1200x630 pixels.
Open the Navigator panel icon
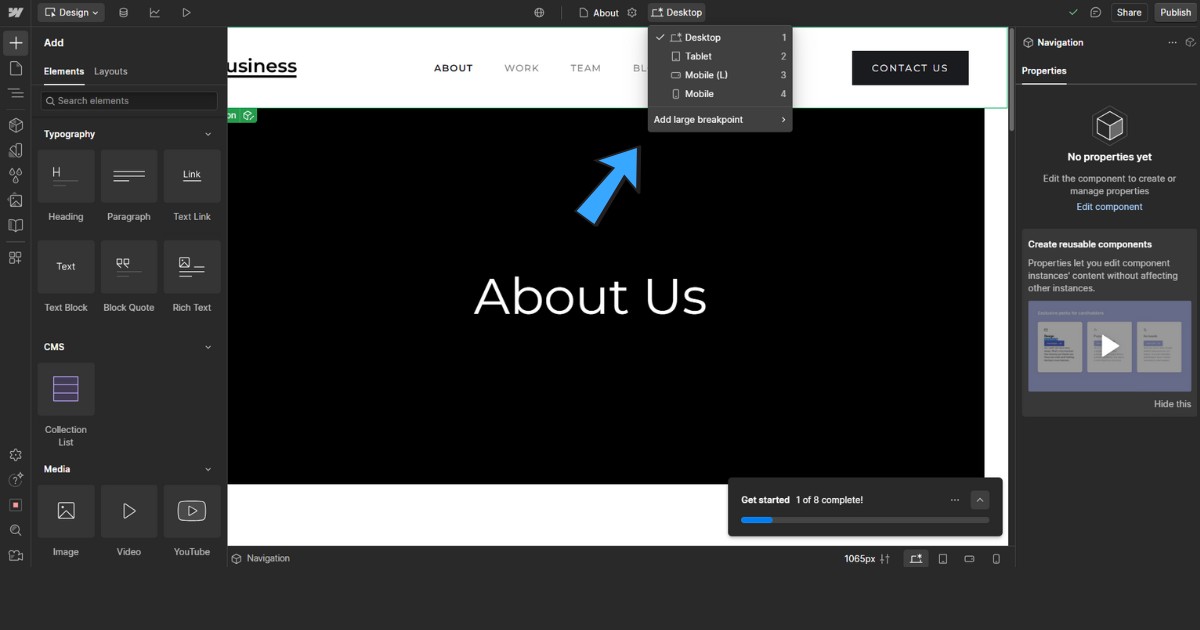(x=15, y=93)
